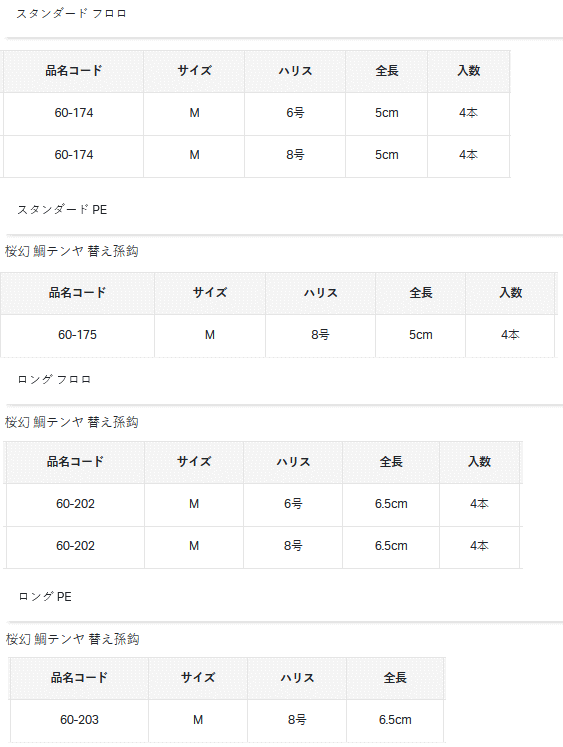Viewport: 563px width, 747px height.
Task: Select the 入数 header in ロング フロロ table
Action: [479, 462]
